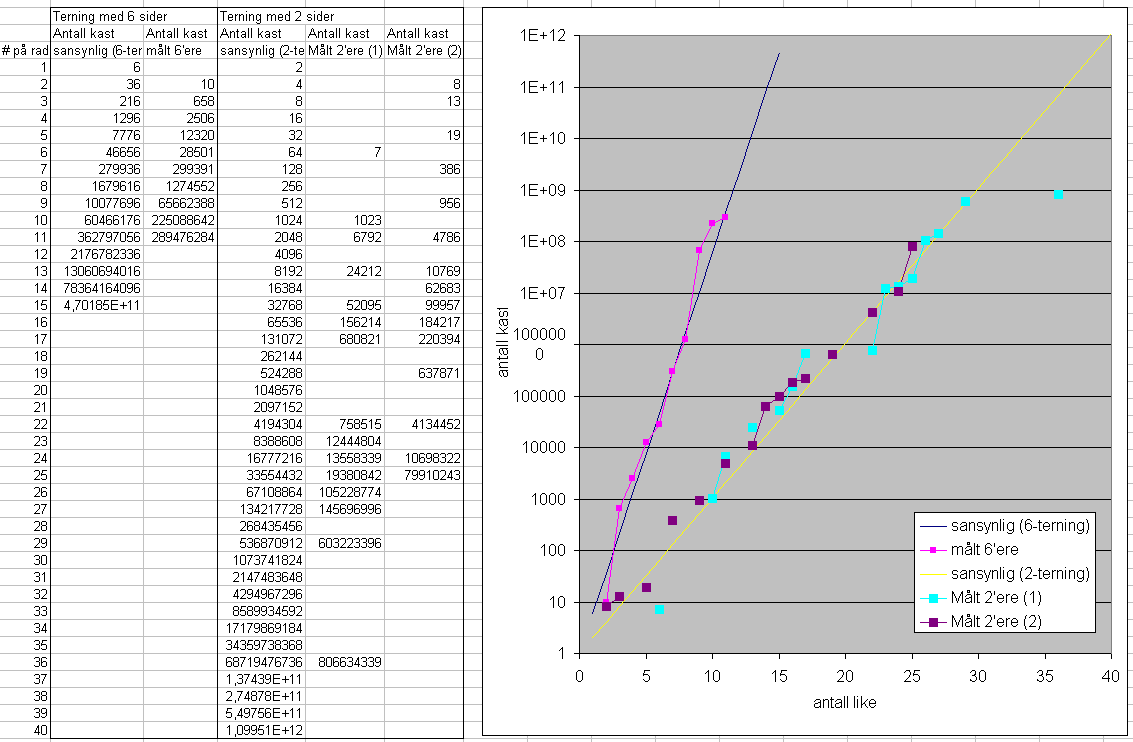The image size is (1133, 742).
Task: Click cell containing 4134452
Action: (x=423, y=424)
